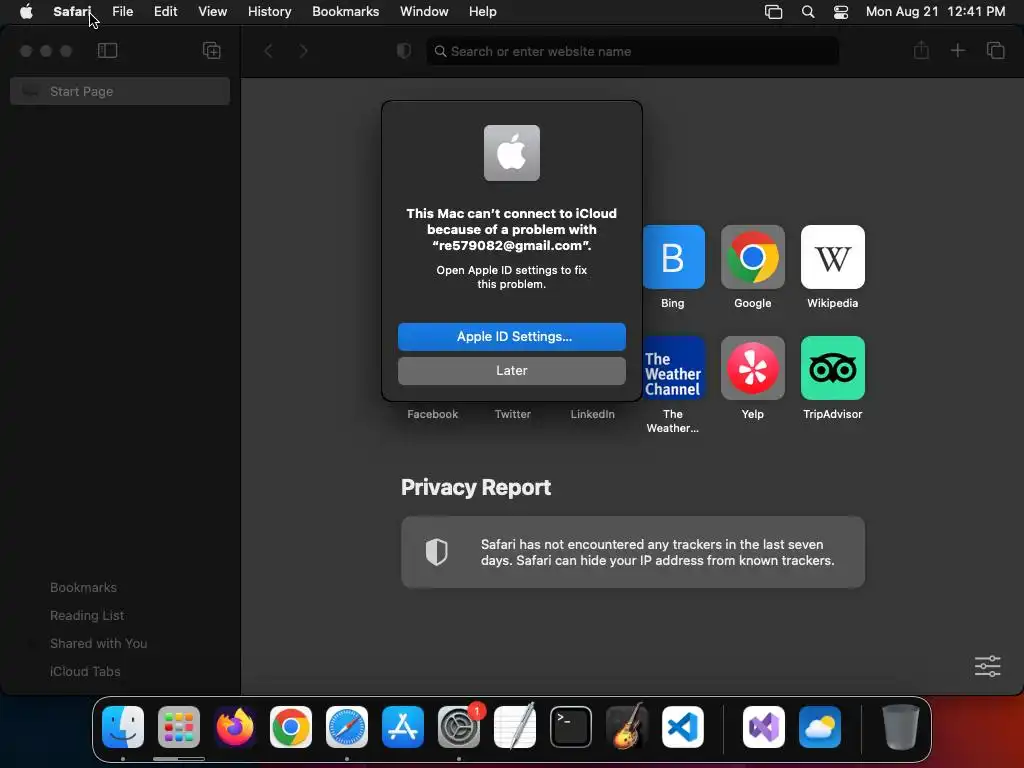This screenshot has height=768, width=1024.
Task: Open the LinkedIn favorite
Action: pyautogui.click(x=592, y=414)
